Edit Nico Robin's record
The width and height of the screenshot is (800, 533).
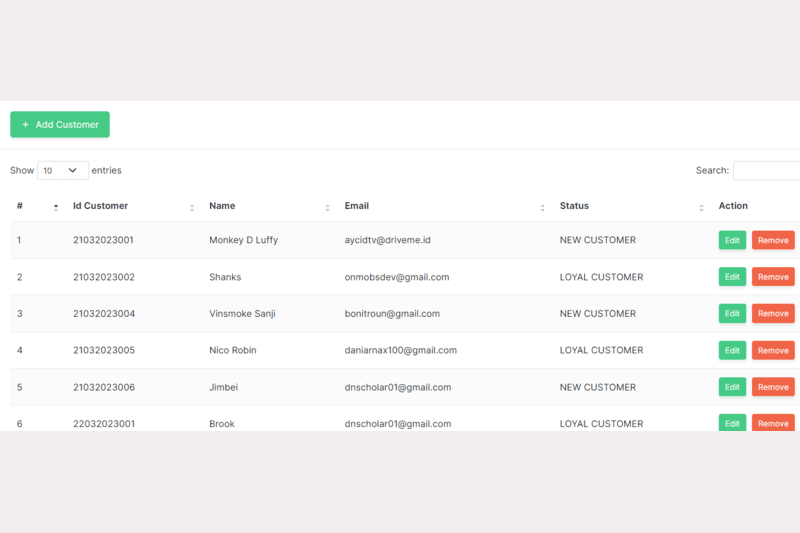(x=732, y=351)
